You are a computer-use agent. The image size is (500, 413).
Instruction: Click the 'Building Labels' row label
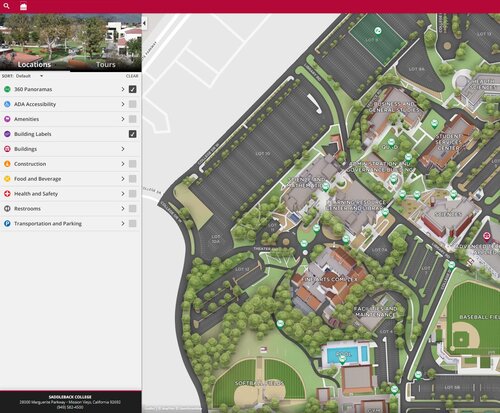point(33,134)
